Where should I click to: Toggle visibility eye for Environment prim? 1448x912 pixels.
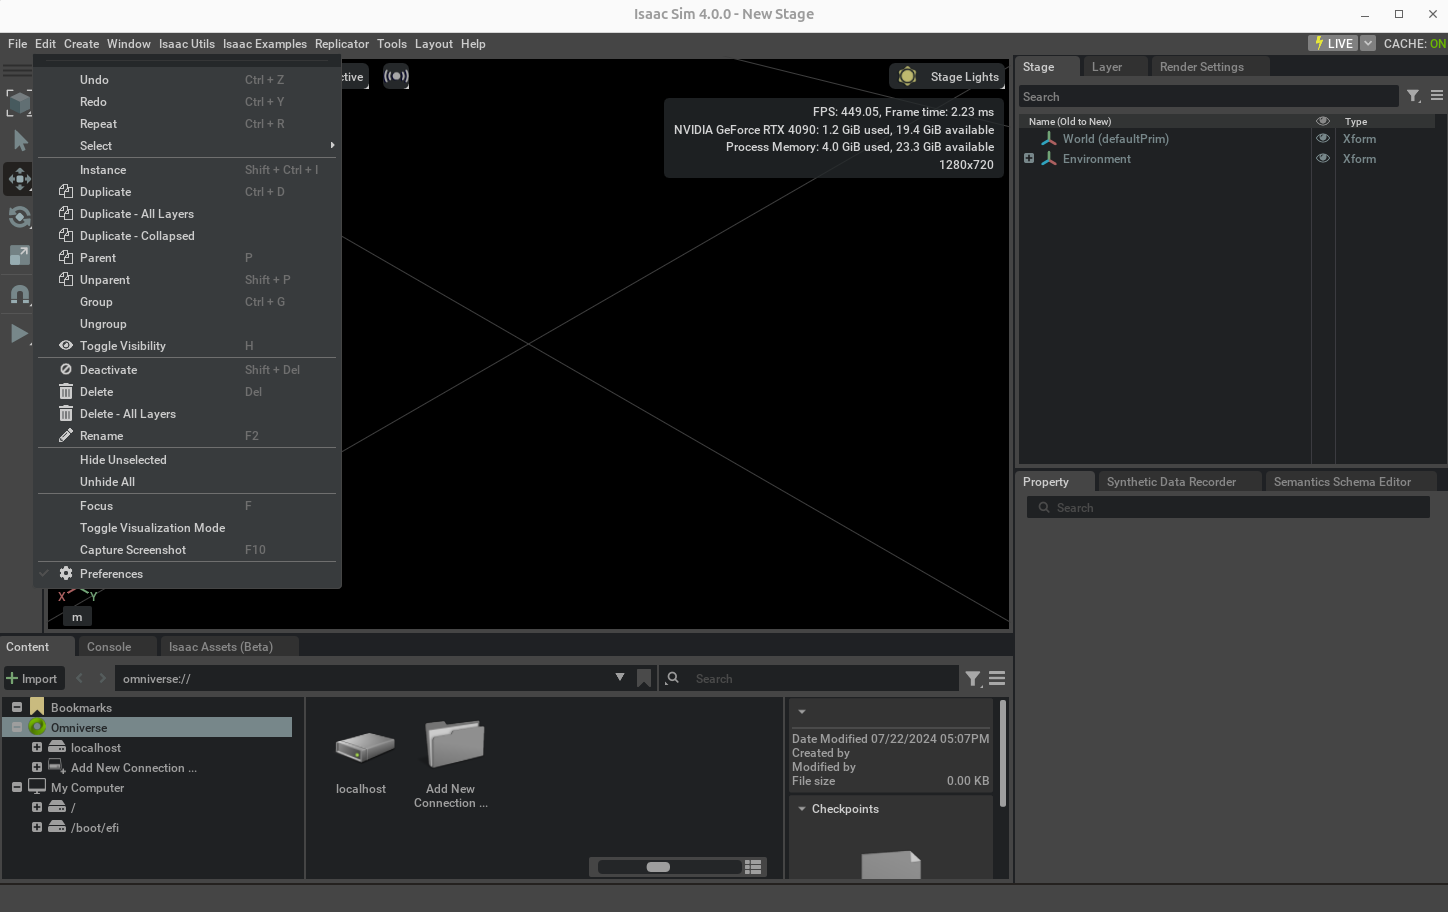[1323, 159]
